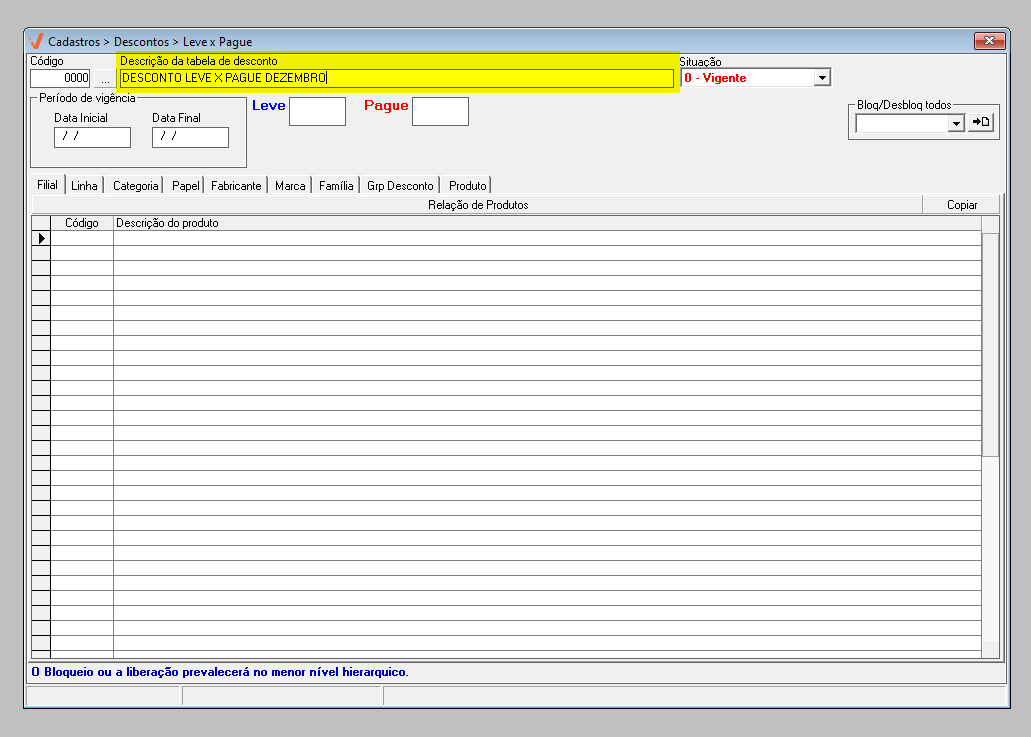The height and width of the screenshot is (737, 1031).
Task: Close the Leve x Pague window
Action: [x=990, y=41]
